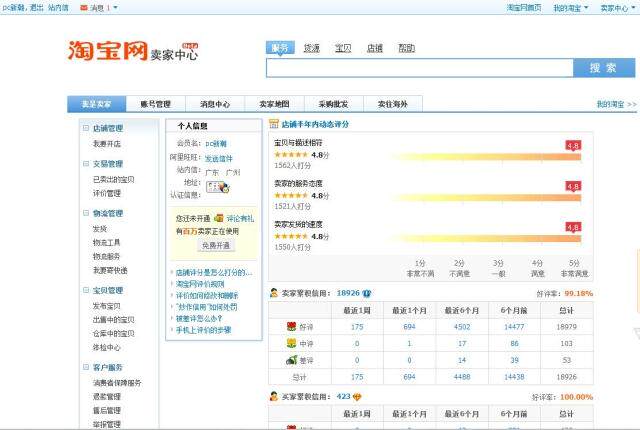Collapse the 宝贝管理 sidebar section
640x430 pixels.
(86, 290)
